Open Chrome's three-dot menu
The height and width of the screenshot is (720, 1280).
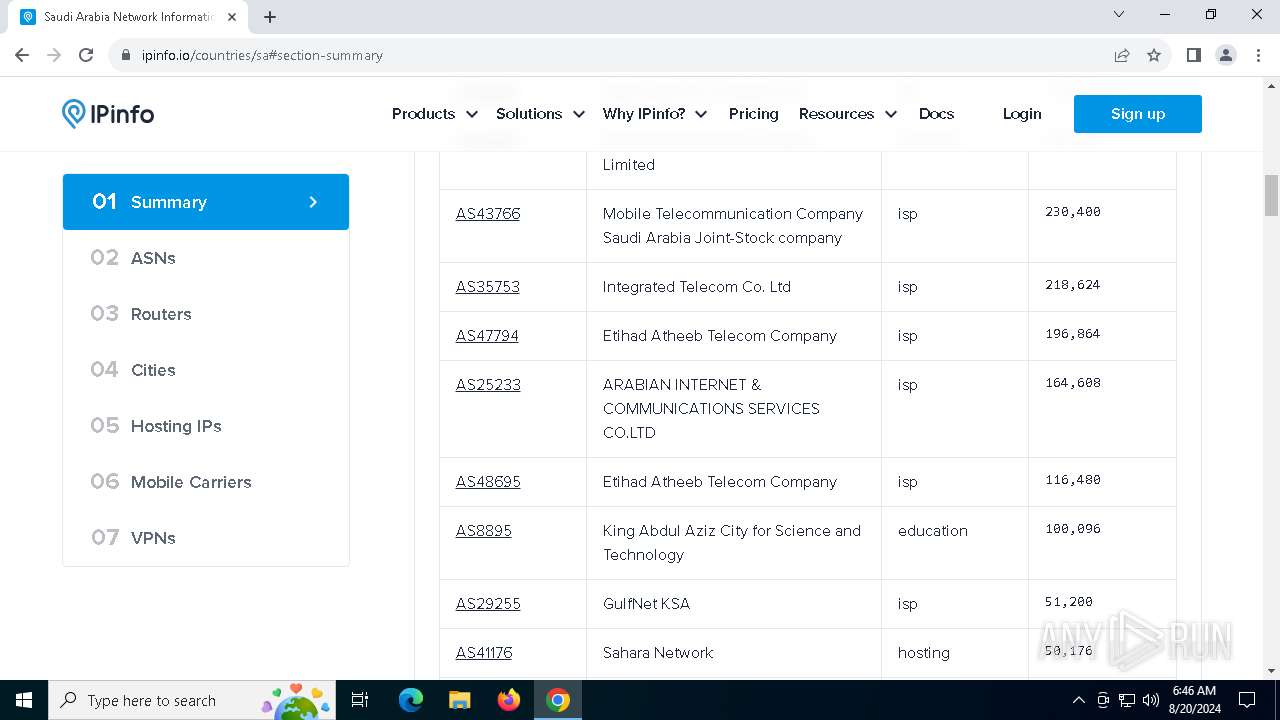click(x=1258, y=55)
